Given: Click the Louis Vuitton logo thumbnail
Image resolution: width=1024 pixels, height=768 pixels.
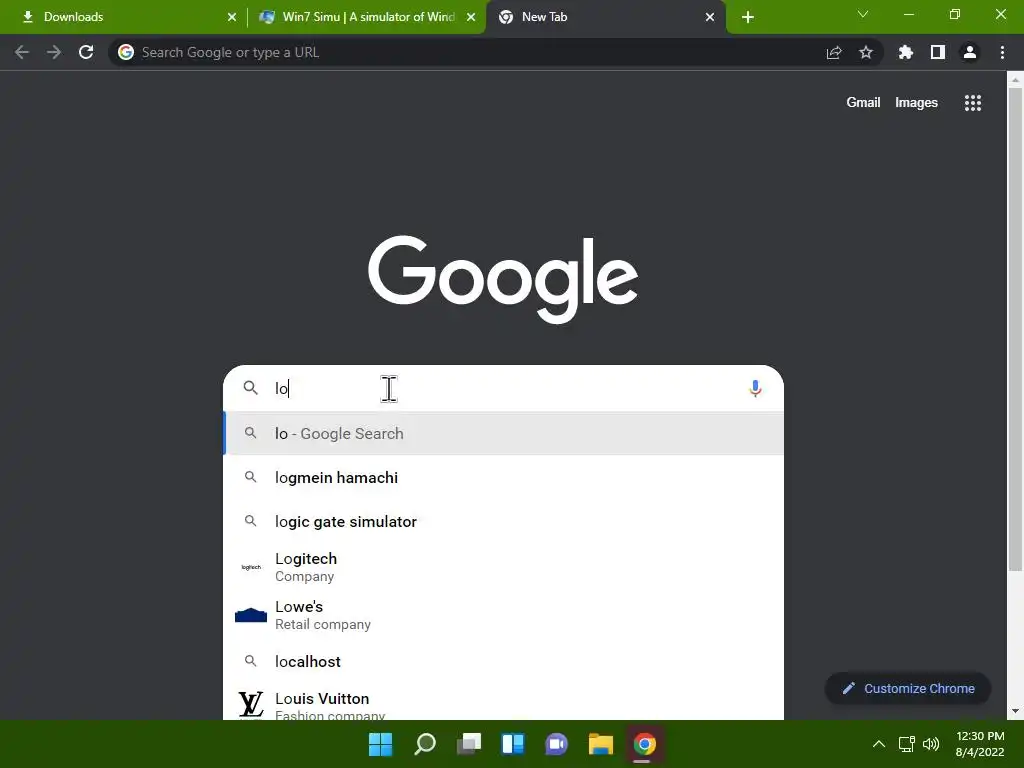Looking at the screenshot, I should [251, 705].
